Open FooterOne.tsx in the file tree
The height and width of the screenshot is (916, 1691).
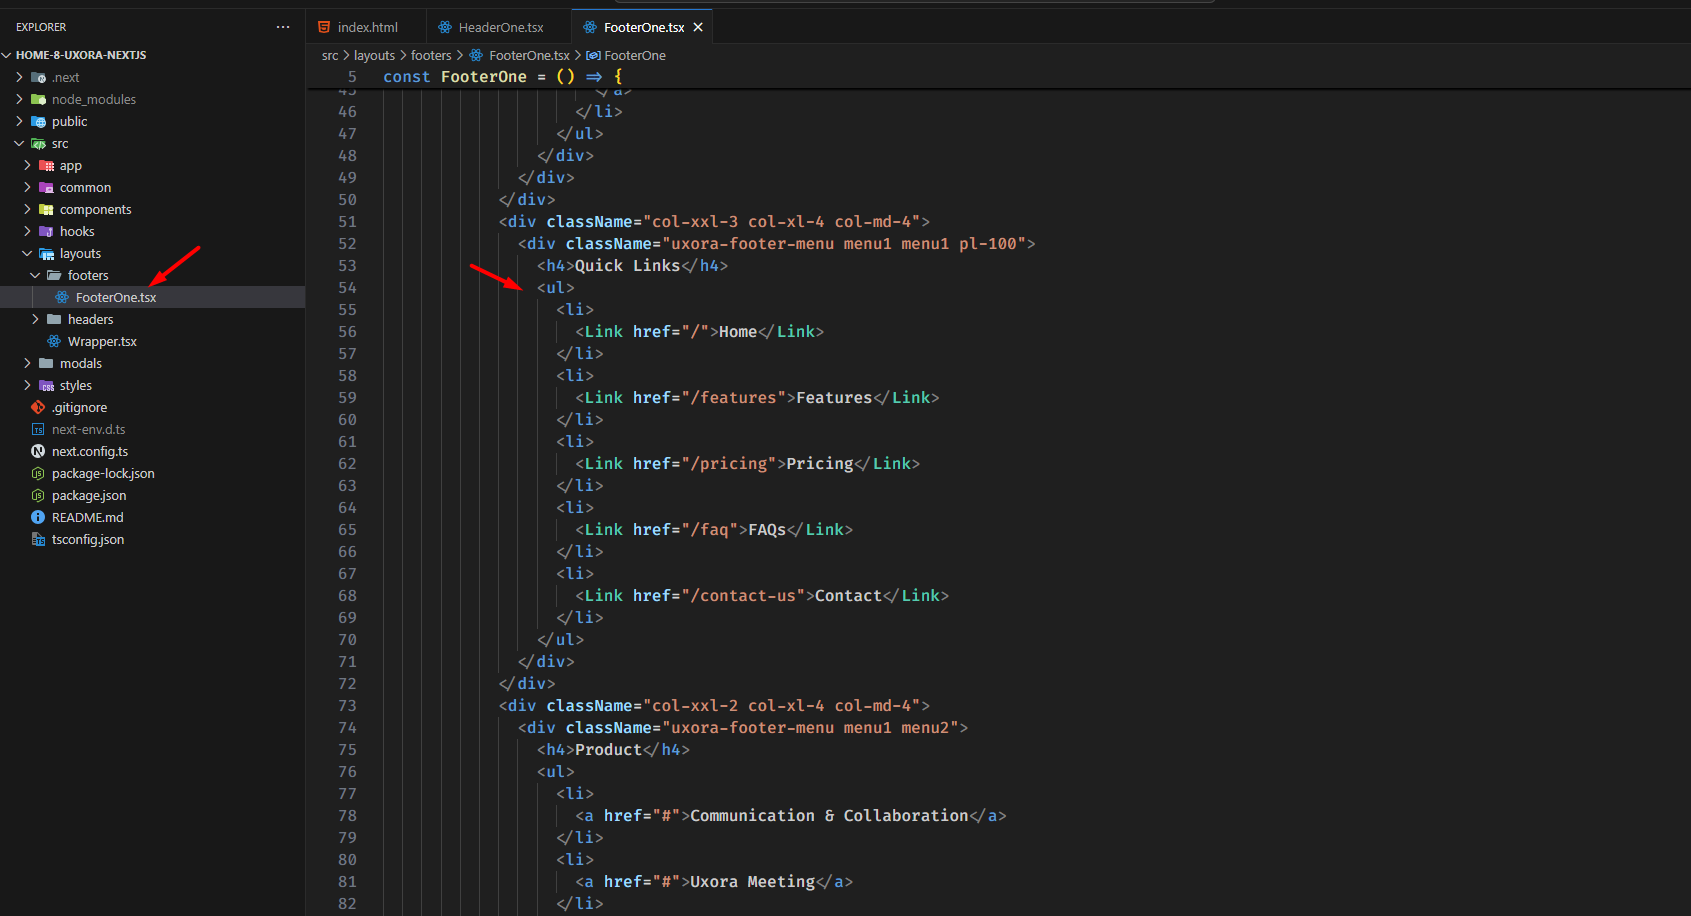click(116, 297)
